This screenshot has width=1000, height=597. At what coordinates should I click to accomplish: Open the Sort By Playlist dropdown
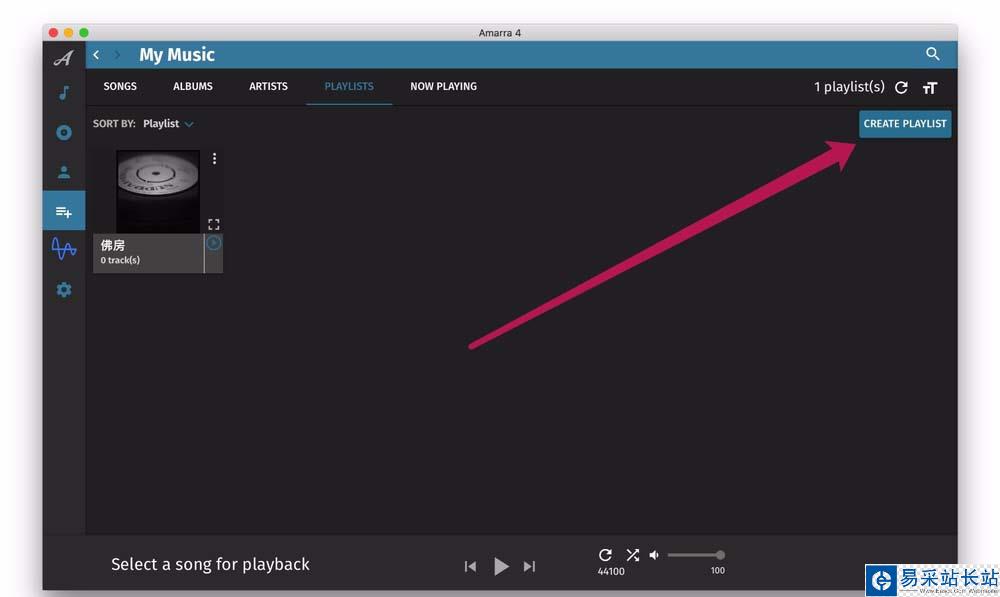coord(168,124)
